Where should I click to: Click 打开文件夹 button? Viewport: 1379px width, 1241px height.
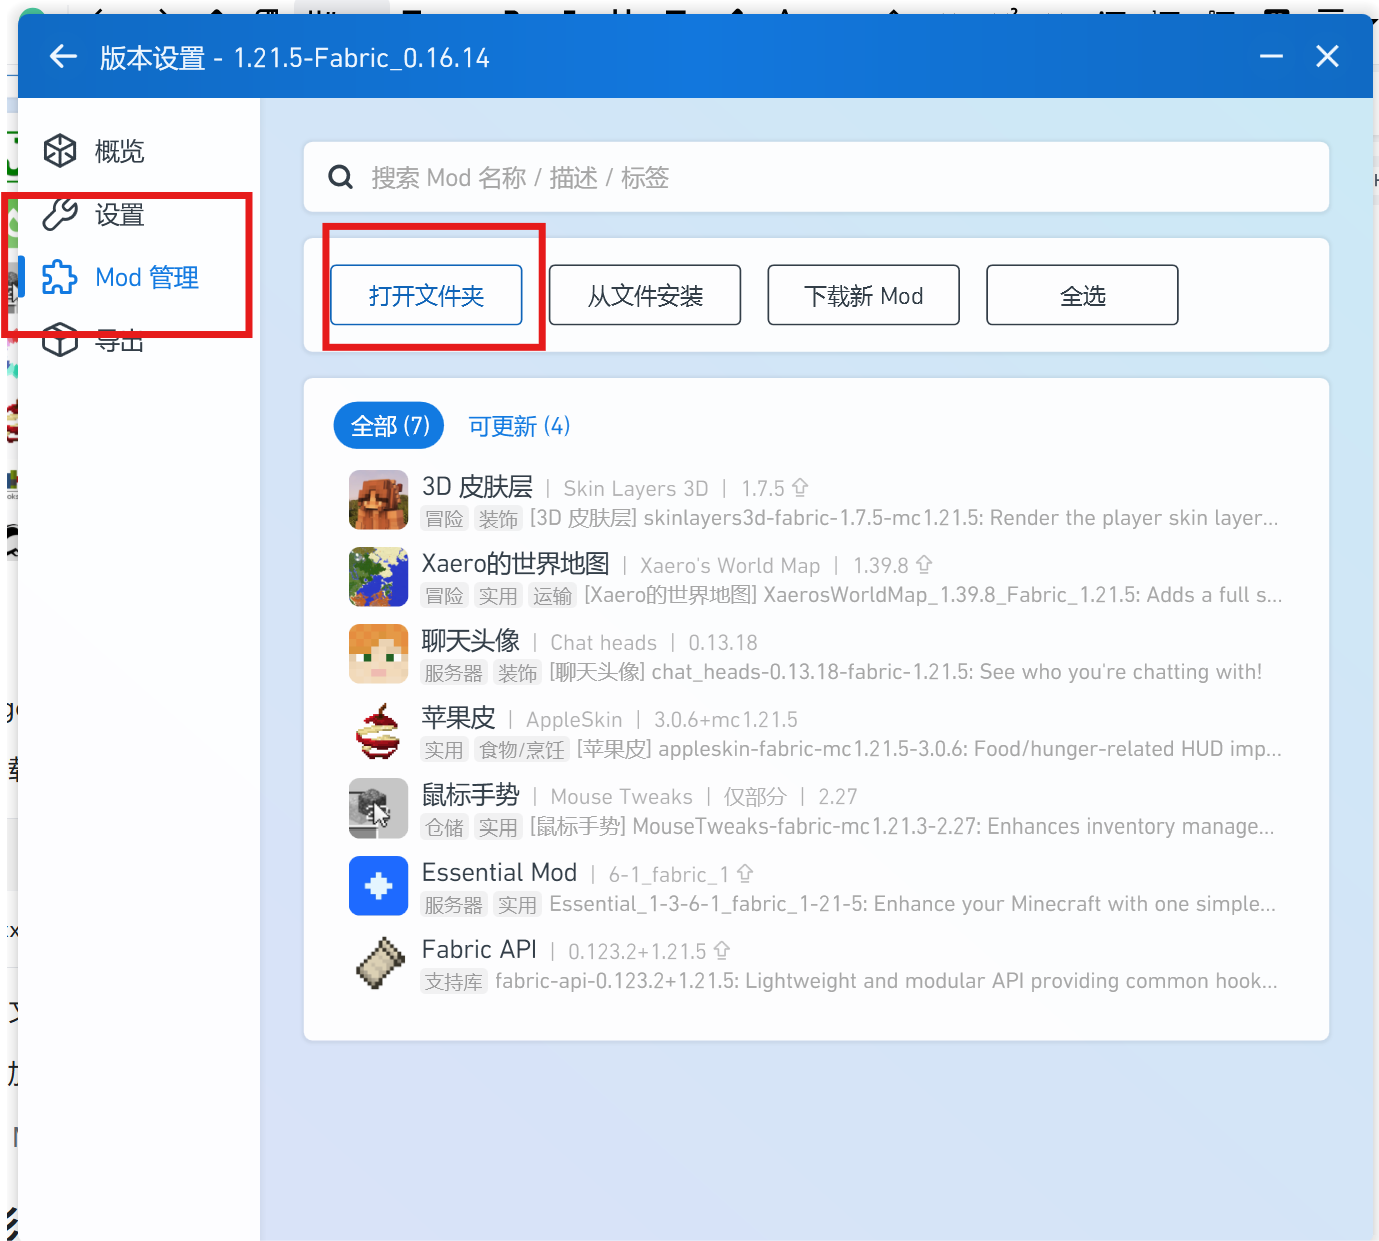[x=426, y=295]
